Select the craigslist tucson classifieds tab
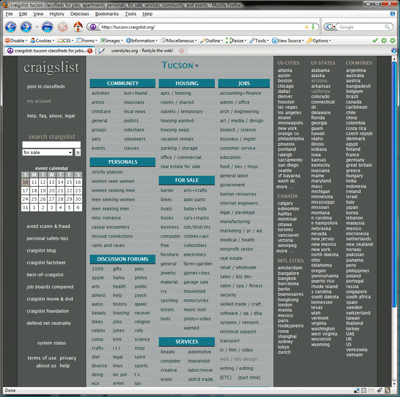The height and width of the screenshot is (397, 400). (50, 51)
